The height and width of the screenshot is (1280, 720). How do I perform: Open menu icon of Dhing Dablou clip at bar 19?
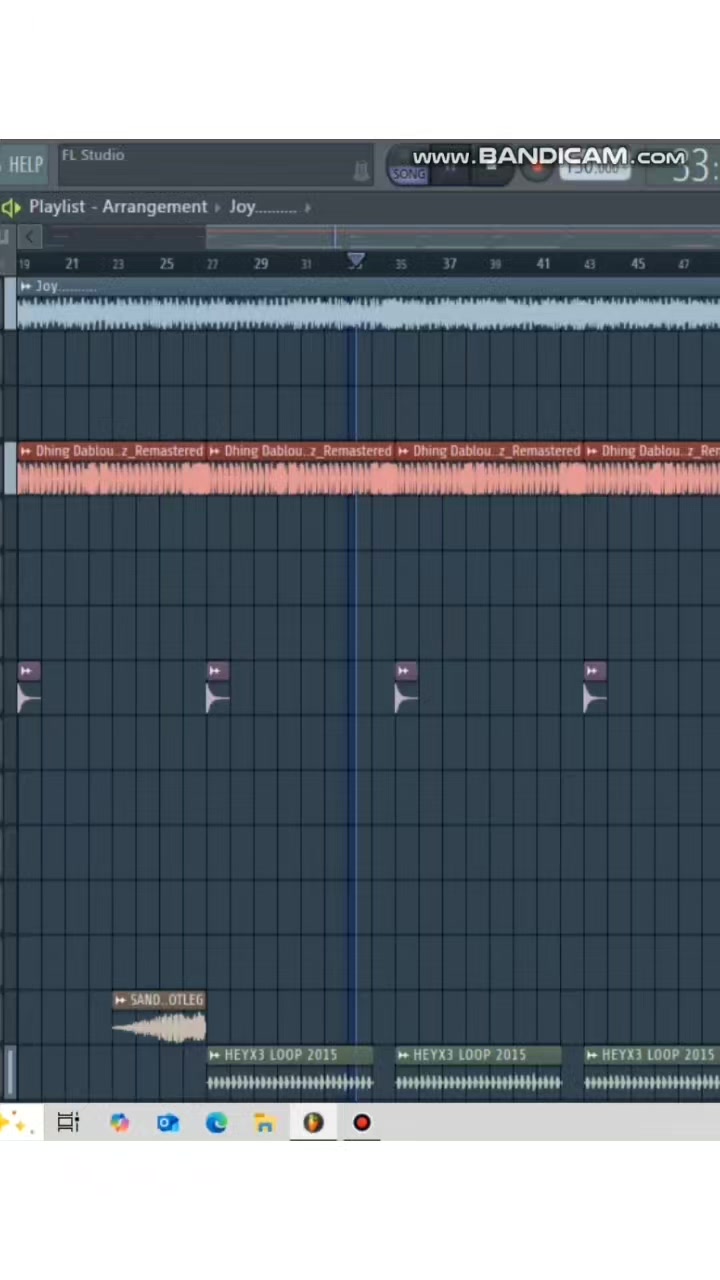(x=26, y=451)
